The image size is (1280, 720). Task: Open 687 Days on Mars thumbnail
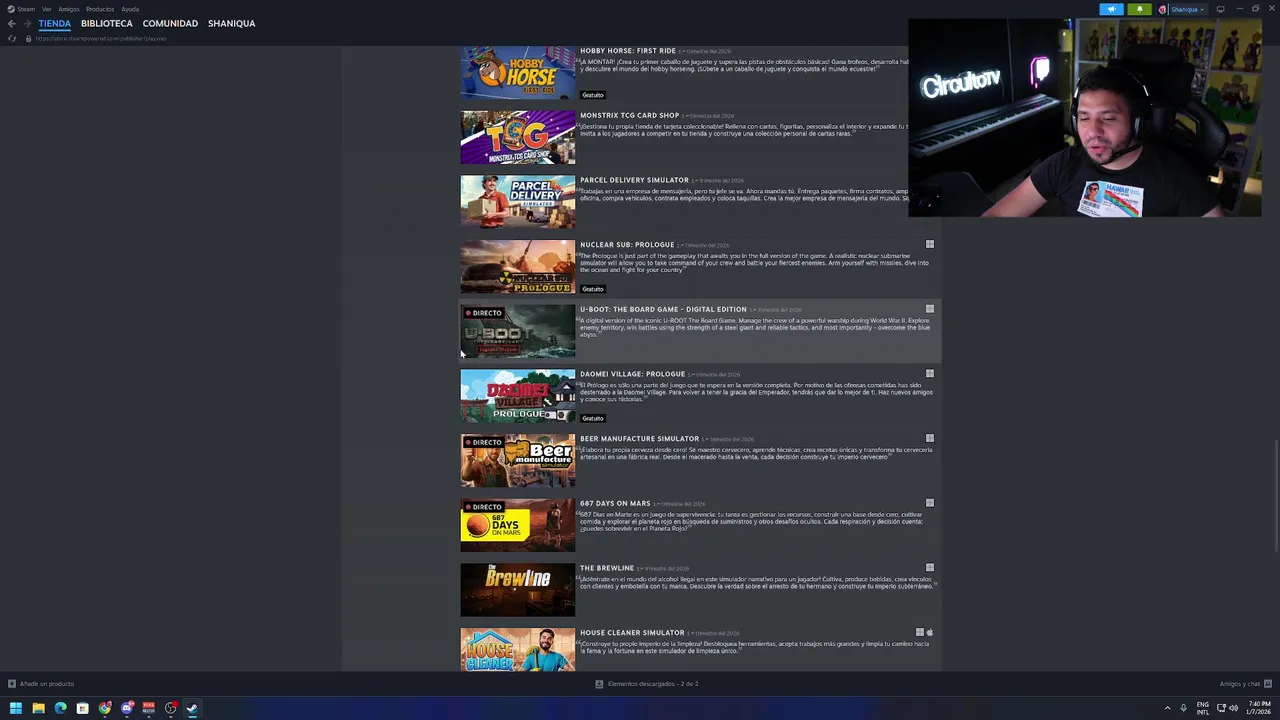coord(518,525)
